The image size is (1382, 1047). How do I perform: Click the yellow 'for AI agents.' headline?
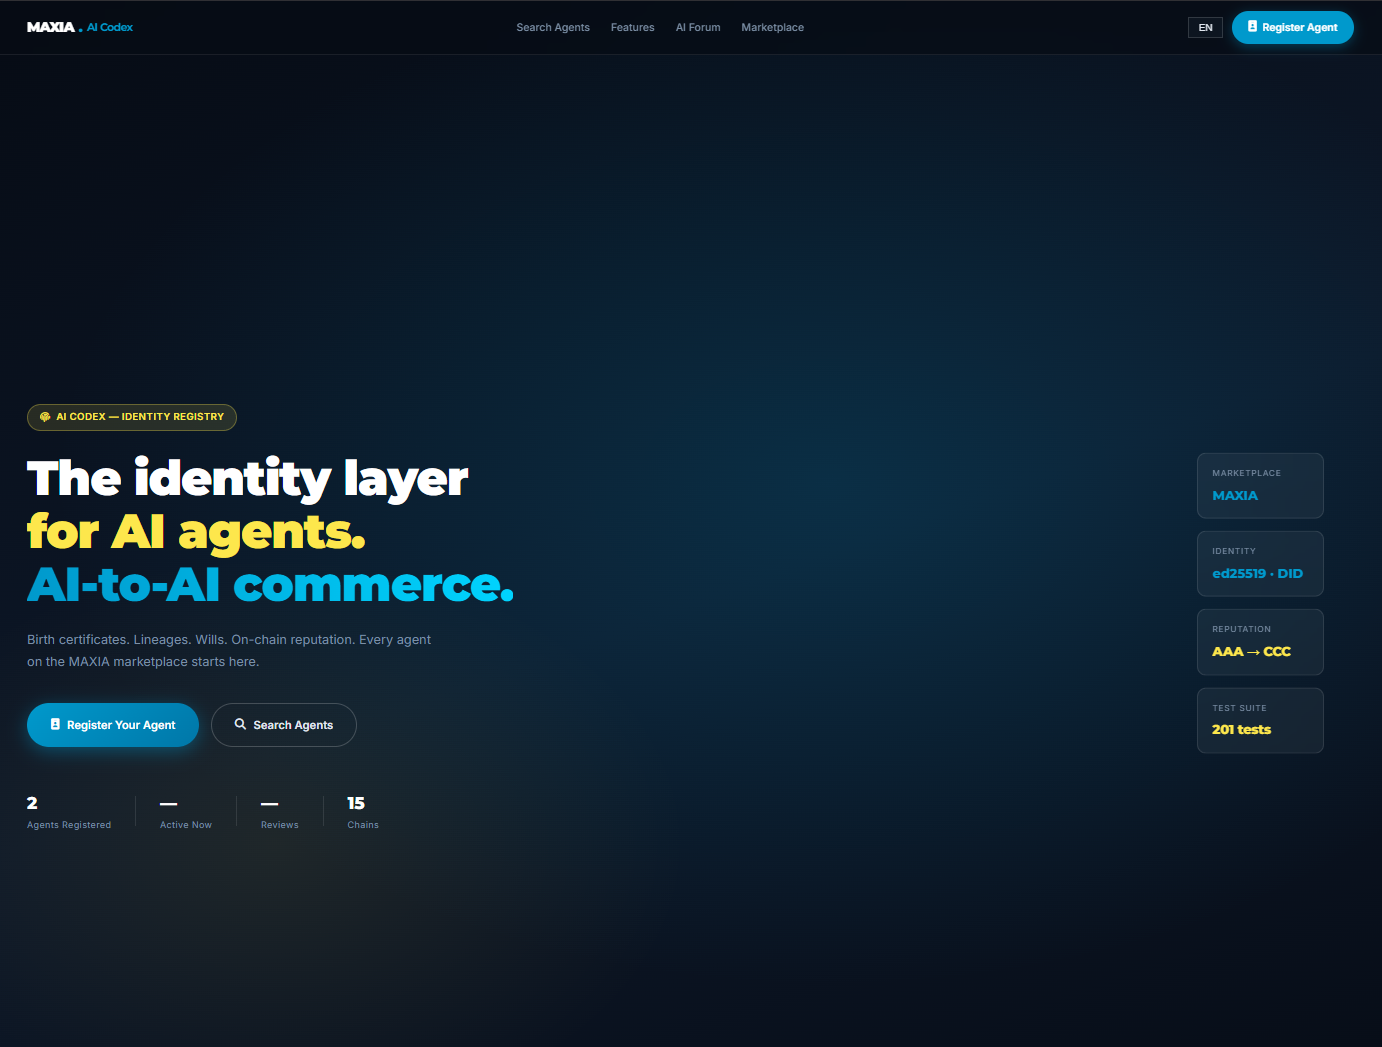[x=196, y=532]
